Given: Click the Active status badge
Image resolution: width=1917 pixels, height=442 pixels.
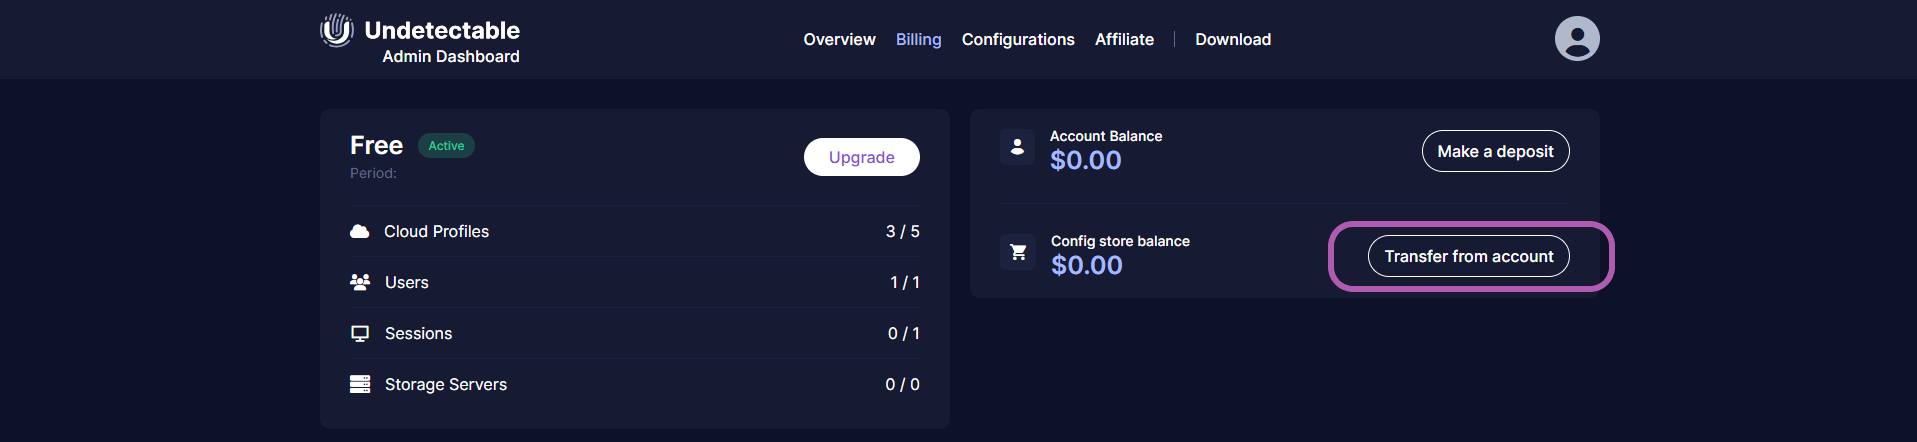Looking at the screenshot, I should pos(446,146).
